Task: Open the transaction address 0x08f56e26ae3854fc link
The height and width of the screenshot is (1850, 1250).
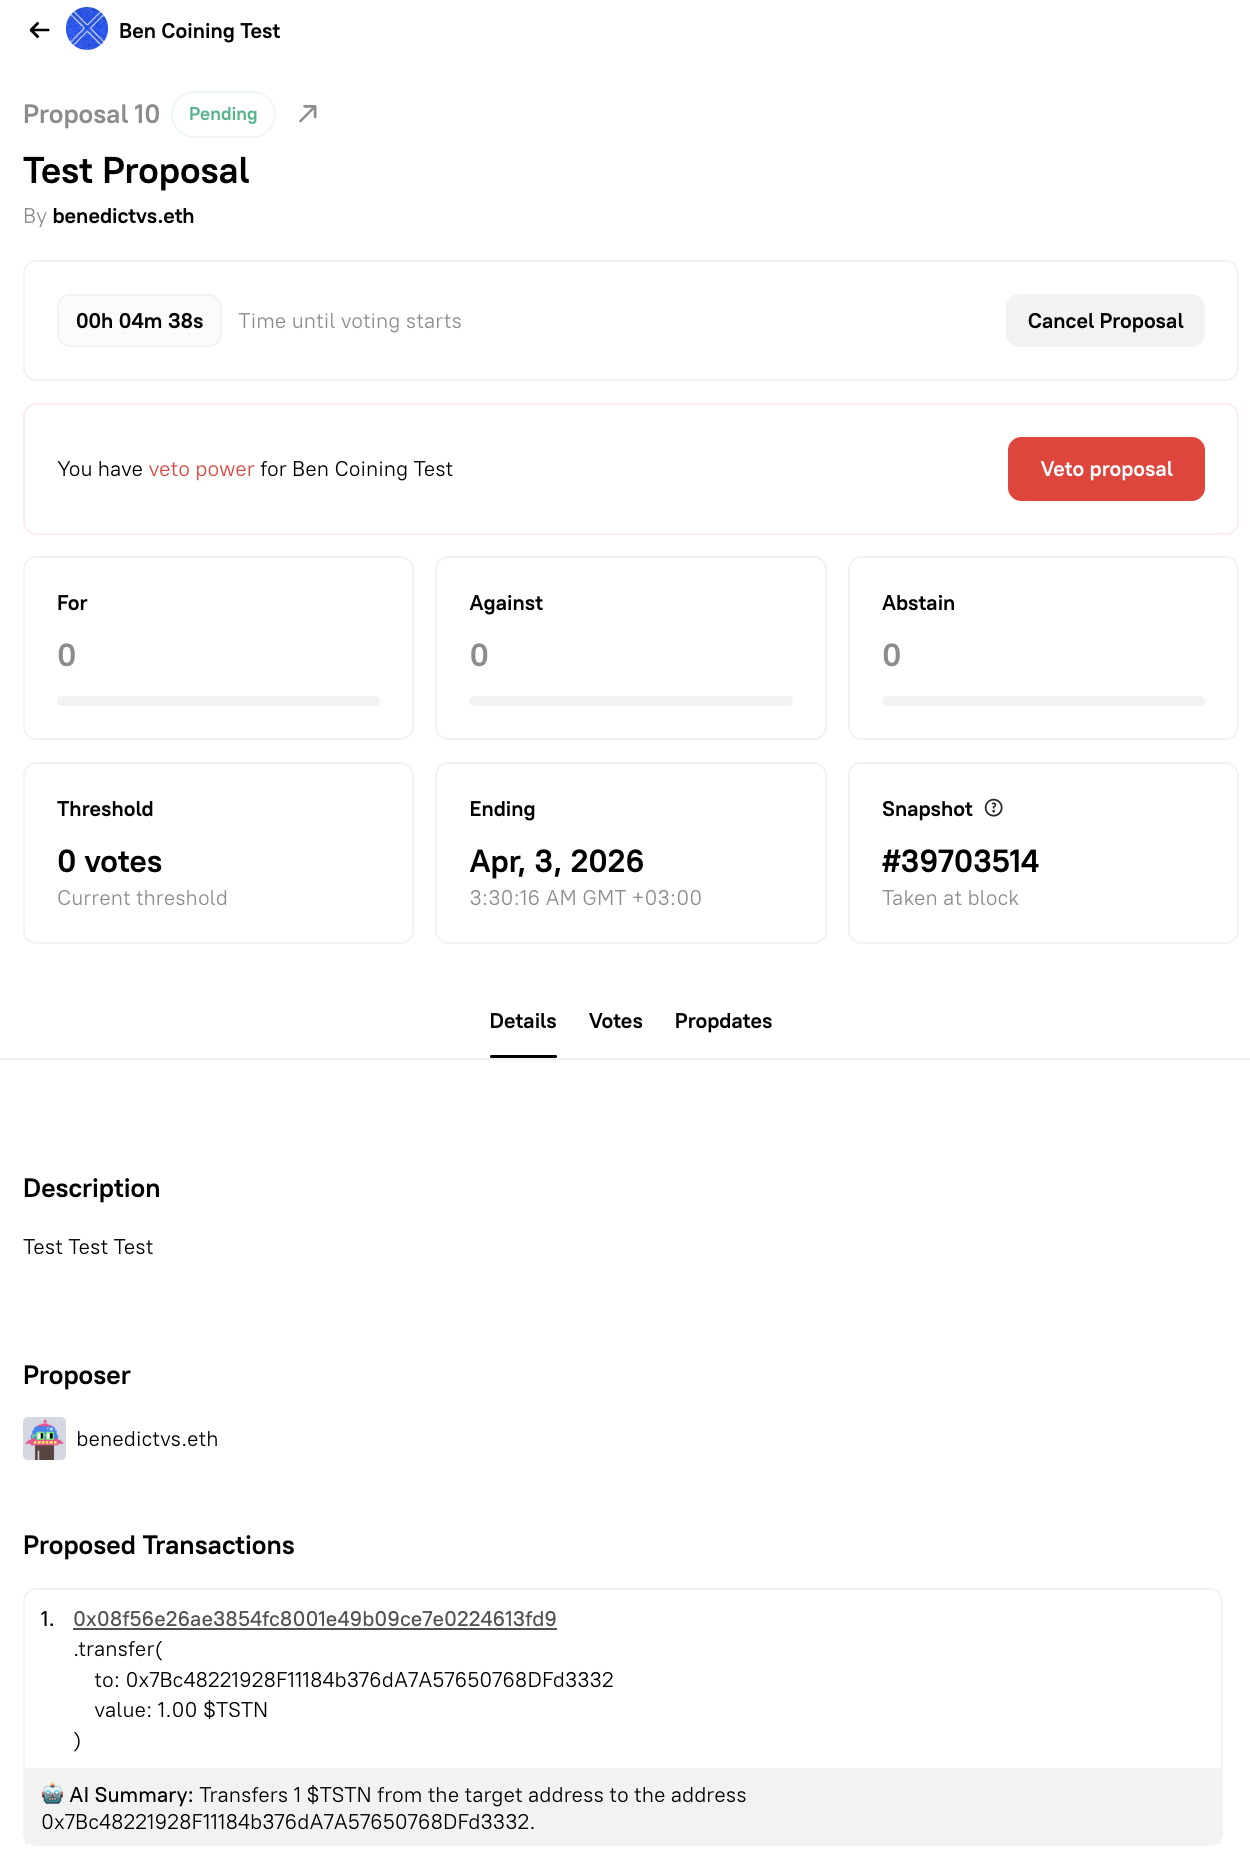Action: (x=316, y=1618)
